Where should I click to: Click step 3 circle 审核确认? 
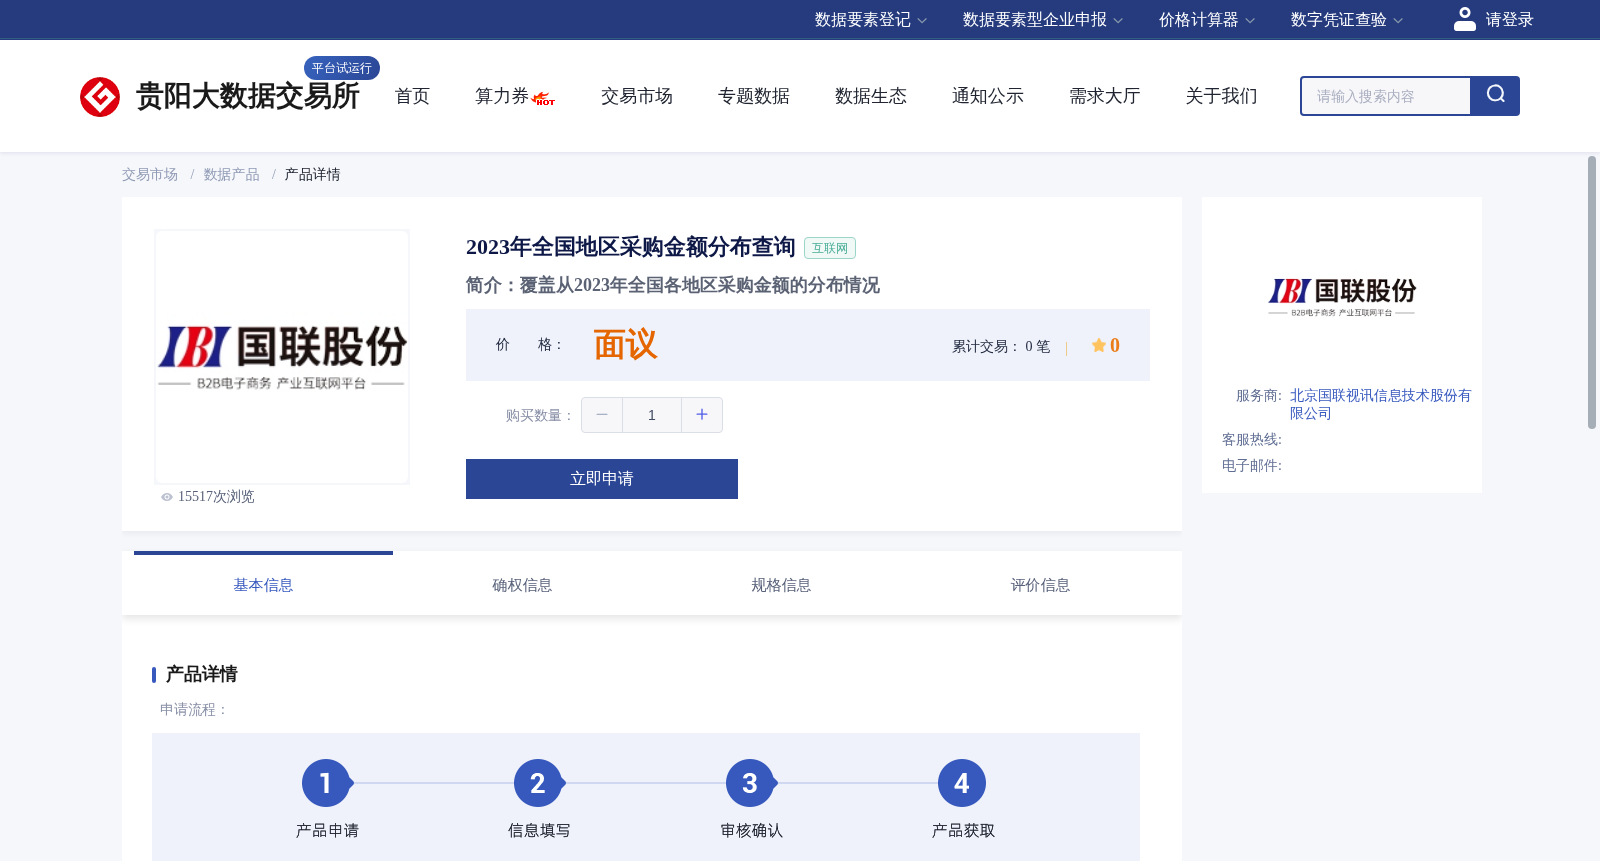750,783
